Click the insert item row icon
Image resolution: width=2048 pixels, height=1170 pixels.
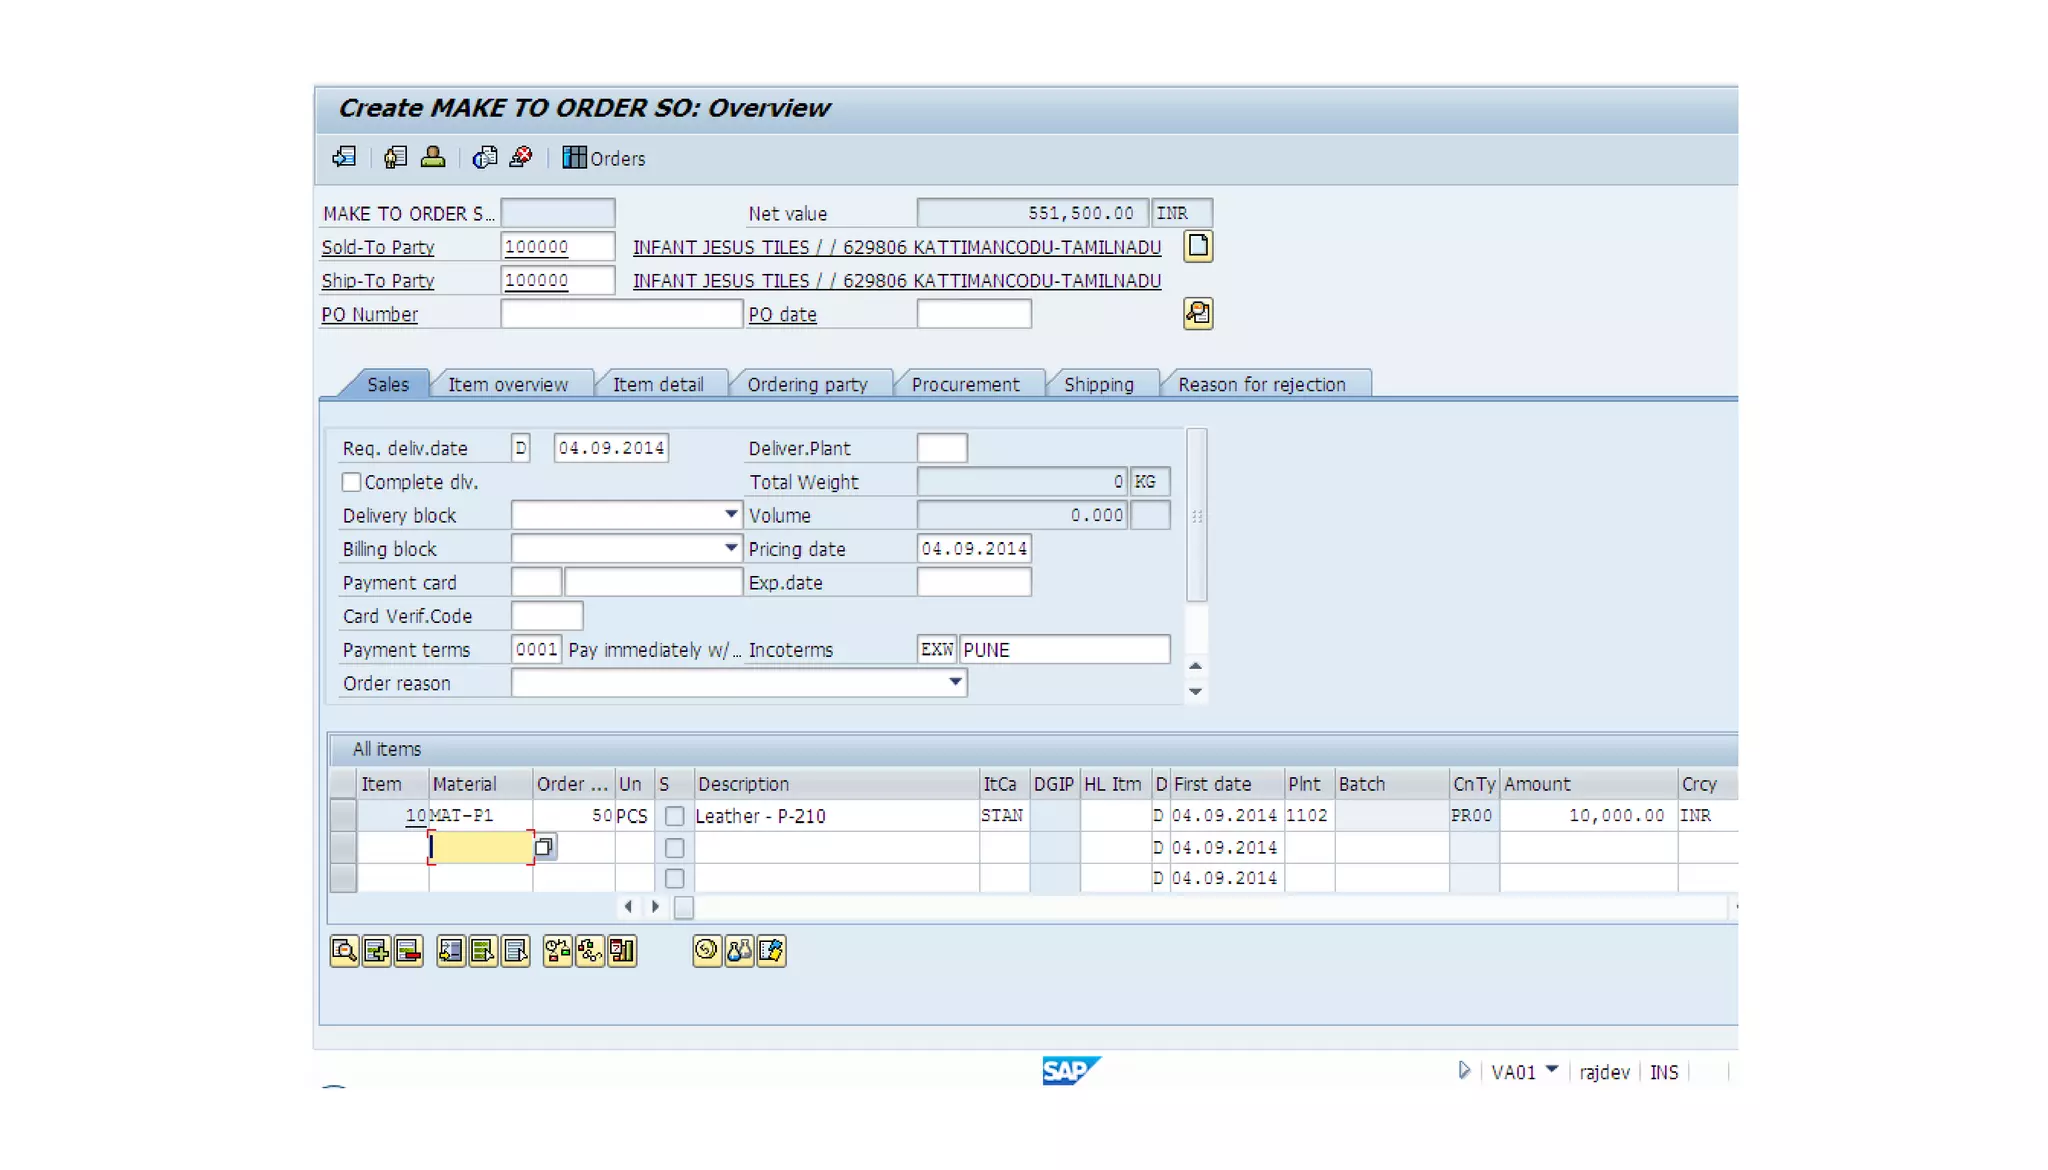coord(376,950)
